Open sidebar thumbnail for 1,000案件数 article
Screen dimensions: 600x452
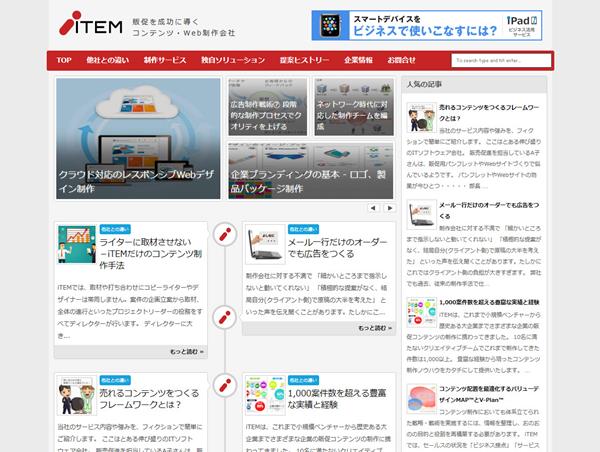[x=421, y=312]
